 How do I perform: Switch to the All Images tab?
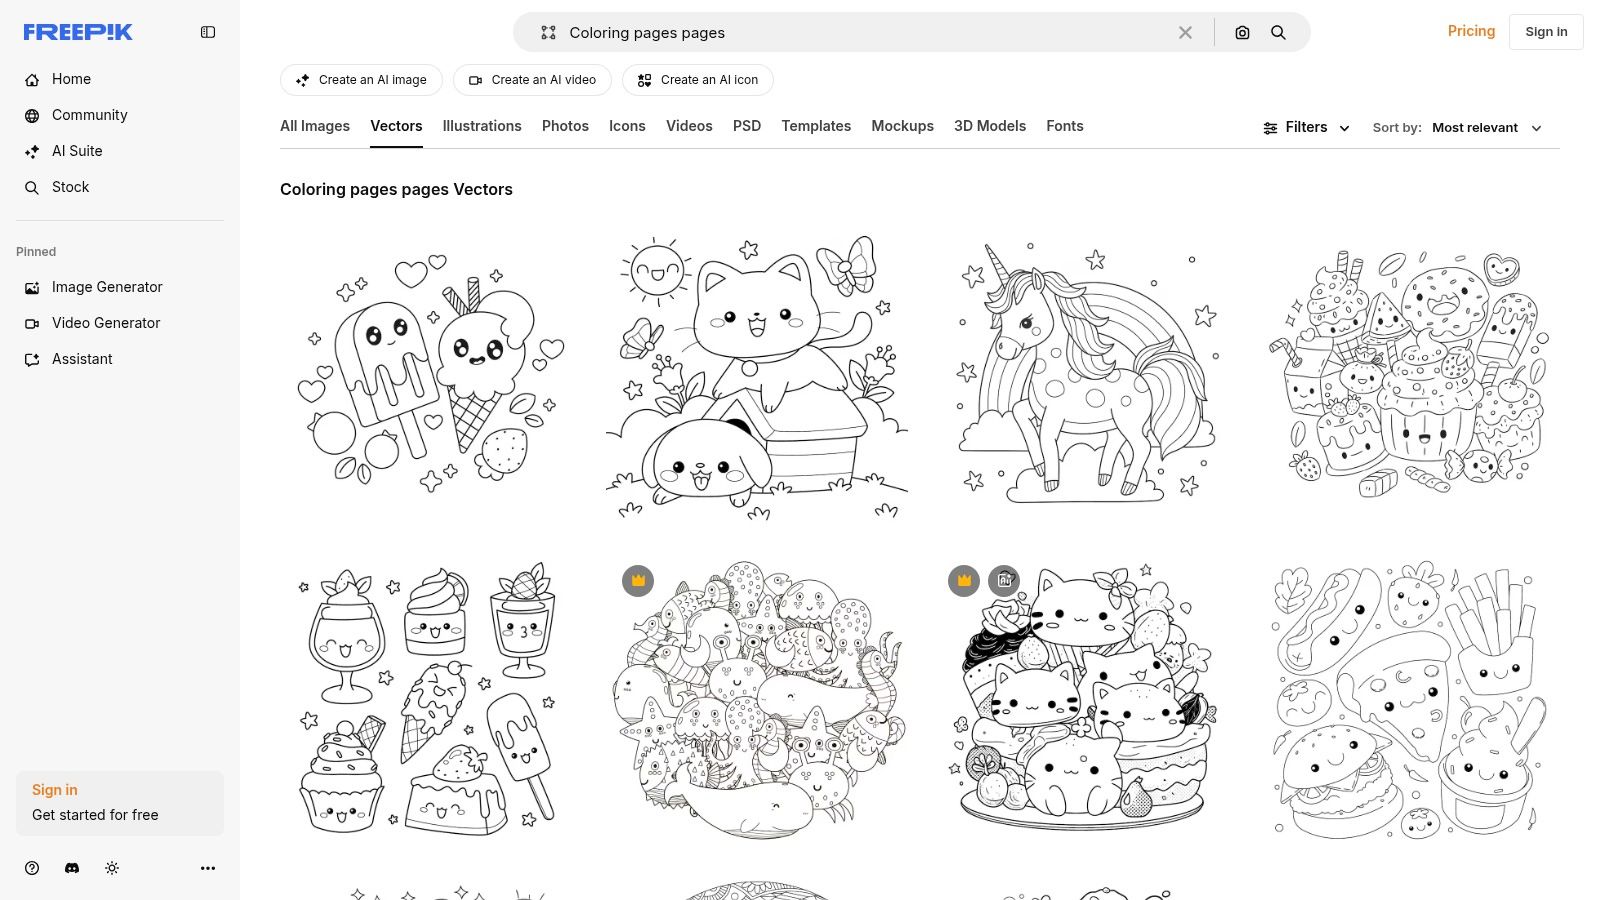tap(315, 126)
